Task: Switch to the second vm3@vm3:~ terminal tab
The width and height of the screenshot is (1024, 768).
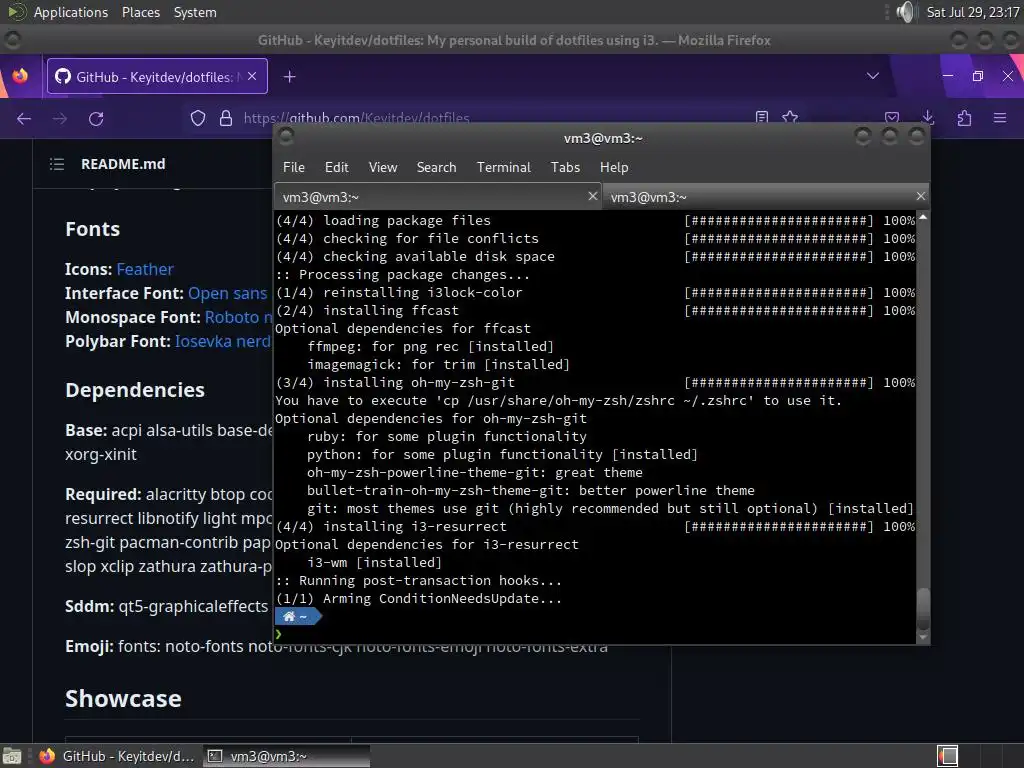Action: (x=758, y=197)
